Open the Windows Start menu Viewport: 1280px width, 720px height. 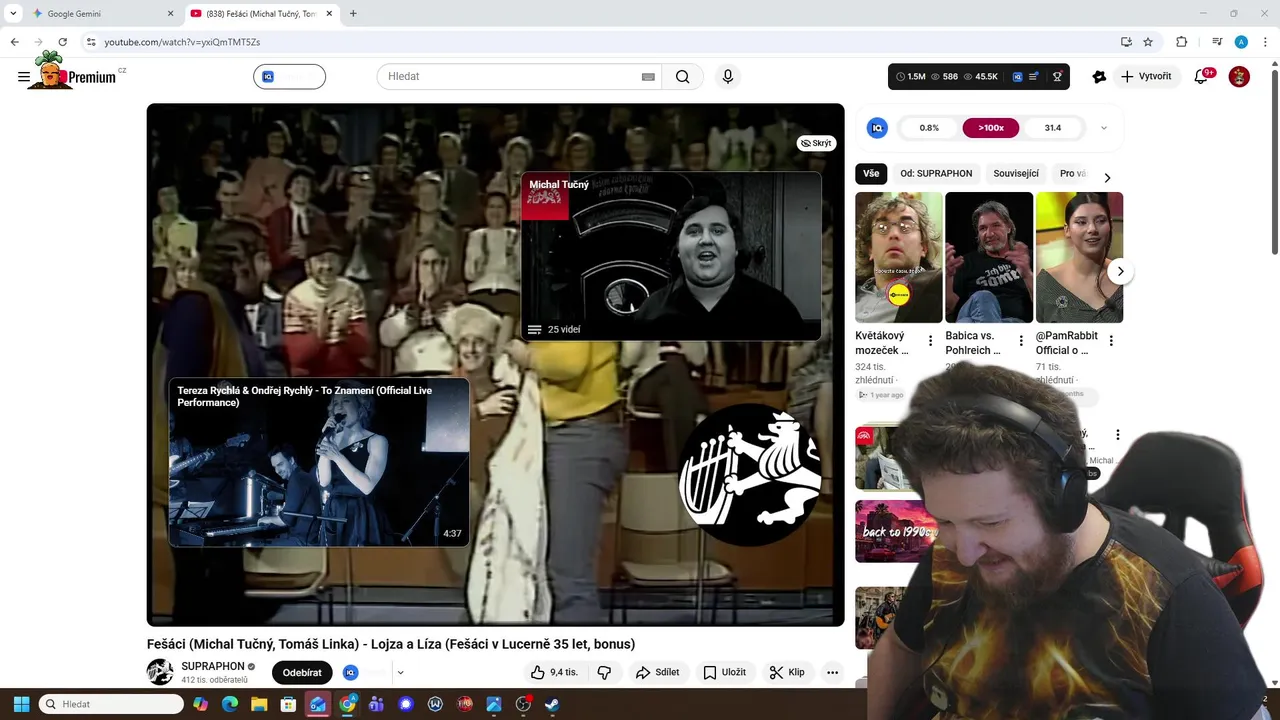tap(21, 704)
